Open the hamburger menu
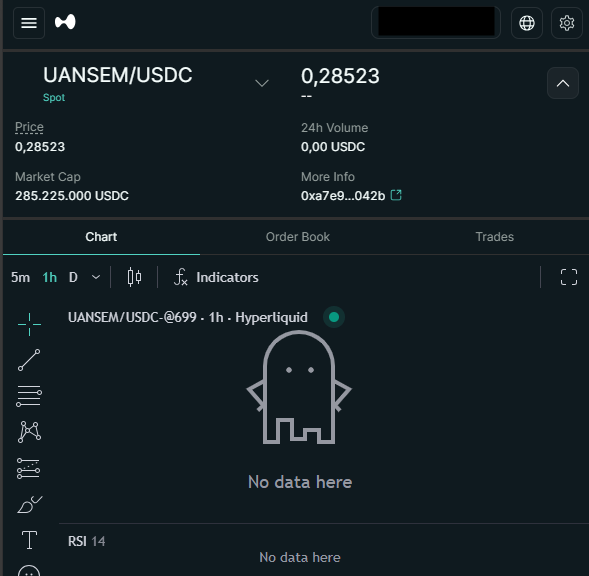 point(29,23)
